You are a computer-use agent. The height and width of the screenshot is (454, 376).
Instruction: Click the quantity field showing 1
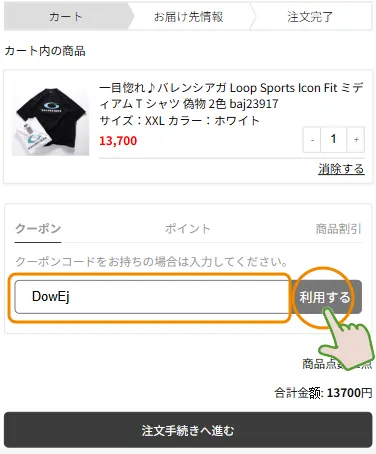(333, 140)
